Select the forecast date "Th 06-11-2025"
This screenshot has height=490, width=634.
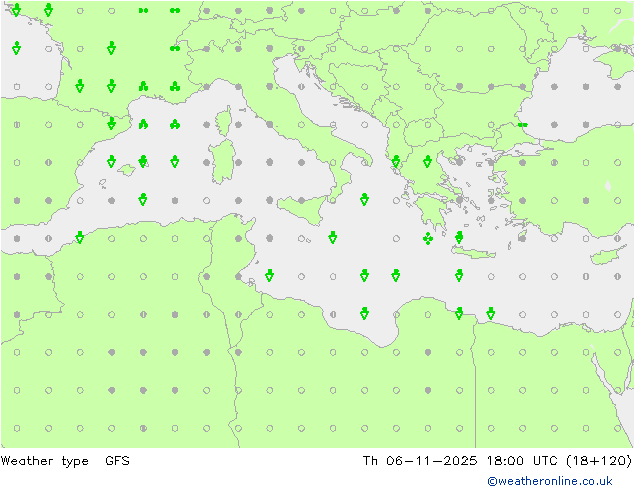pos(420,460)
